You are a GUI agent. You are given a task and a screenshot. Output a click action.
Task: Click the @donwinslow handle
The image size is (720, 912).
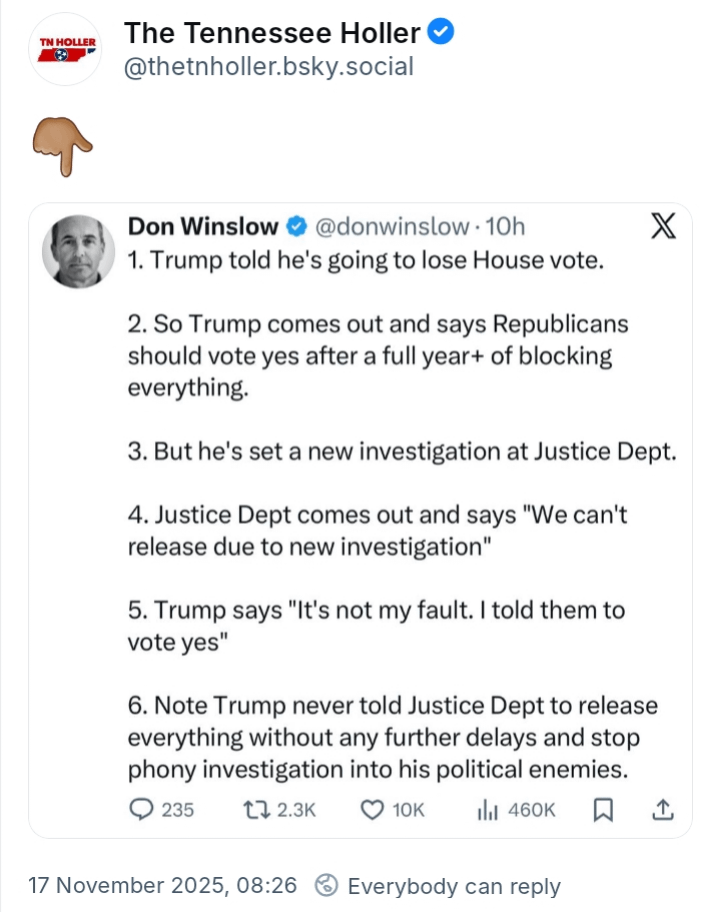pyautogui.click(x=392, y=227)
